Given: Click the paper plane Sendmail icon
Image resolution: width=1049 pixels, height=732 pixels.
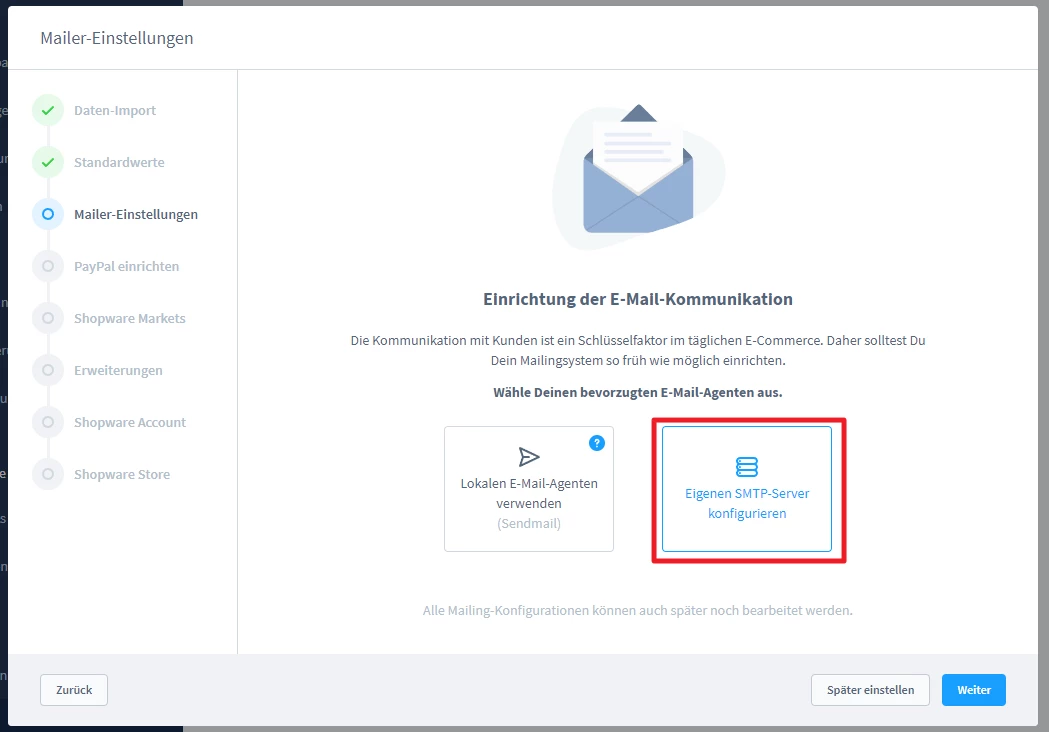Looking at the screenshot, I should pyautogui.click(x=529, y=457).
